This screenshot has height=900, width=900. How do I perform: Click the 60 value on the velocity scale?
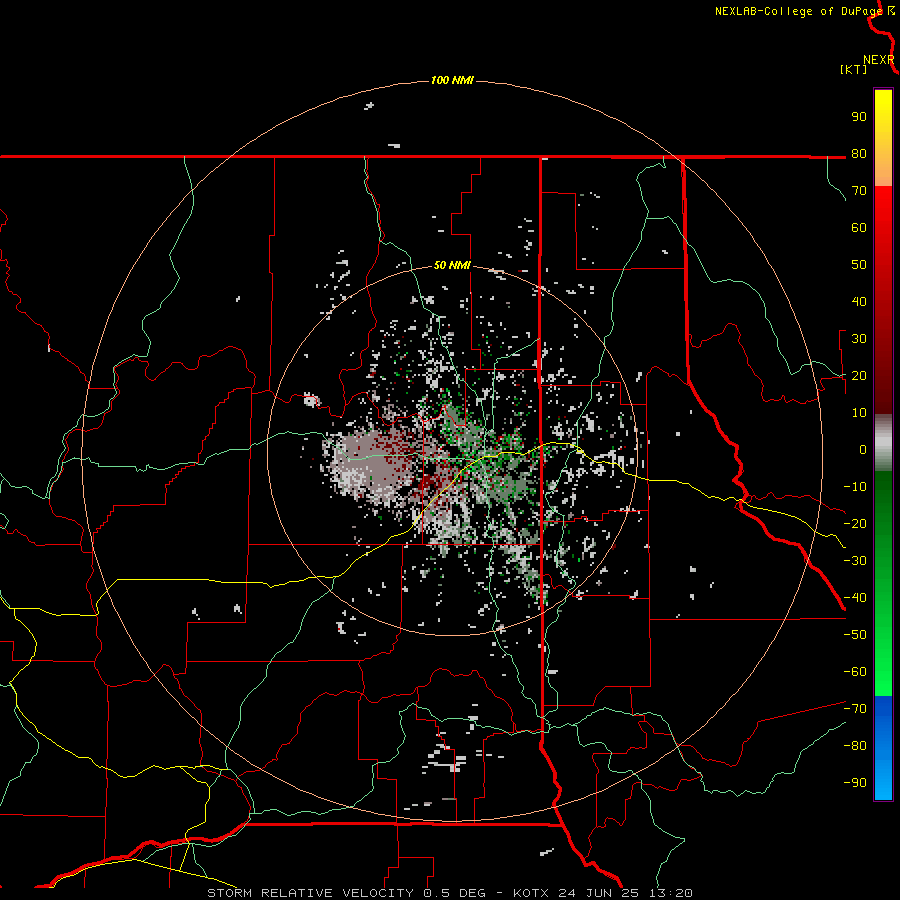[859, 227]
